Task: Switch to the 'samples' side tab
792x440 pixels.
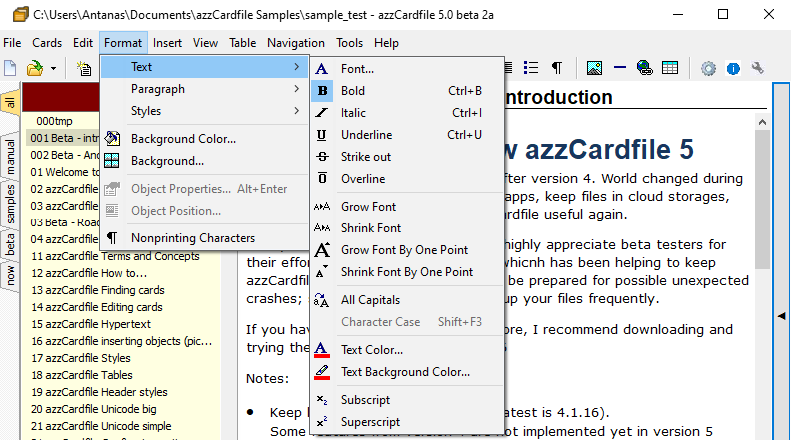Action: 10,204
